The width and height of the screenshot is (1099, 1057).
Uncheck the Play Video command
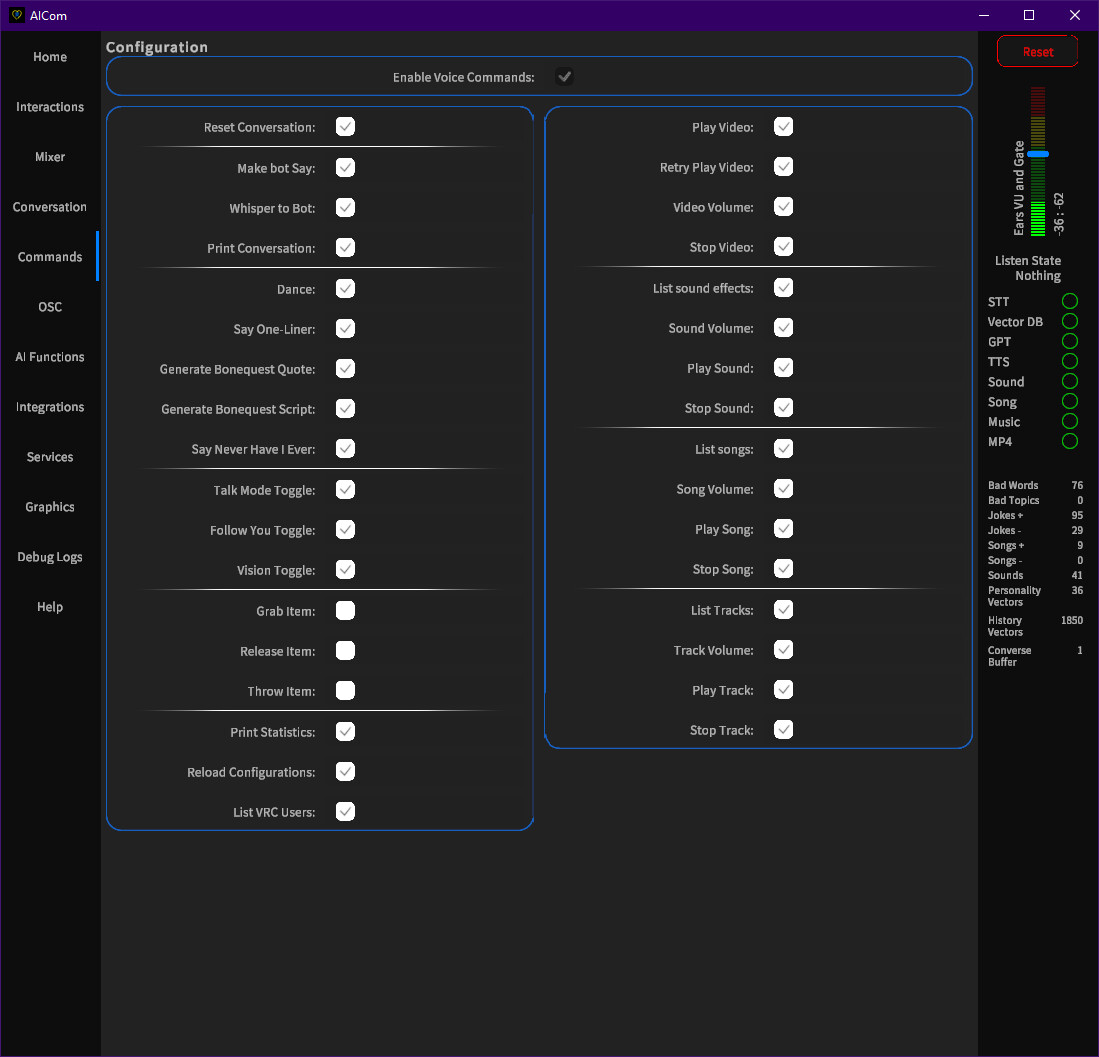coord(783,126)
